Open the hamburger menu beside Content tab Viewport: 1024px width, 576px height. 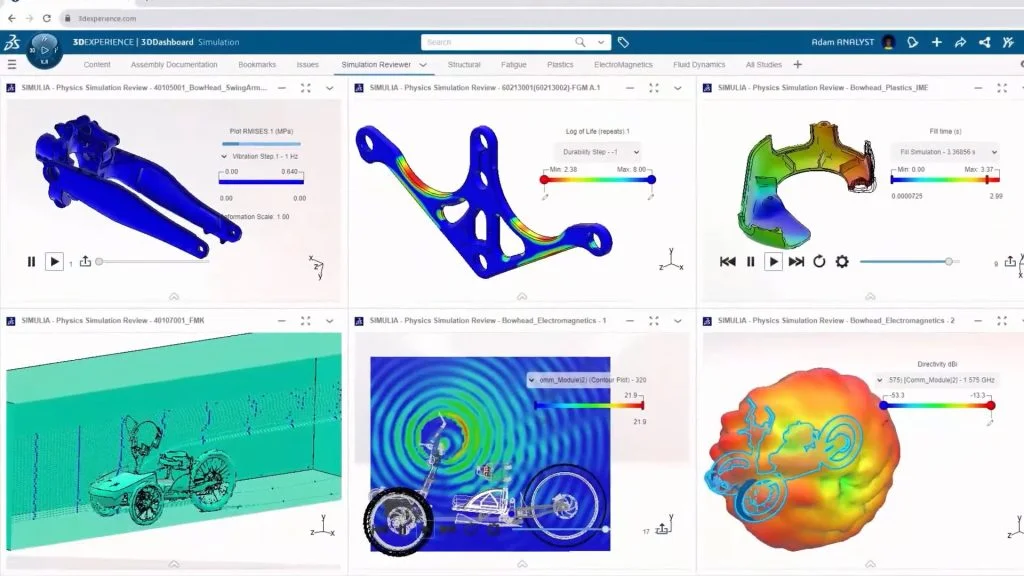[12, 64]
